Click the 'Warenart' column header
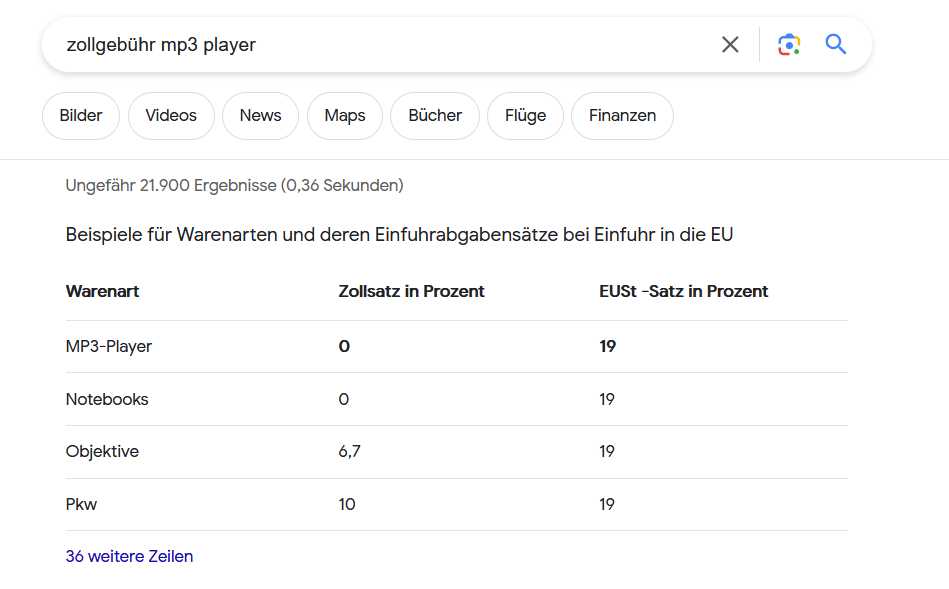The image size is (949, 589). click(102, 292)
